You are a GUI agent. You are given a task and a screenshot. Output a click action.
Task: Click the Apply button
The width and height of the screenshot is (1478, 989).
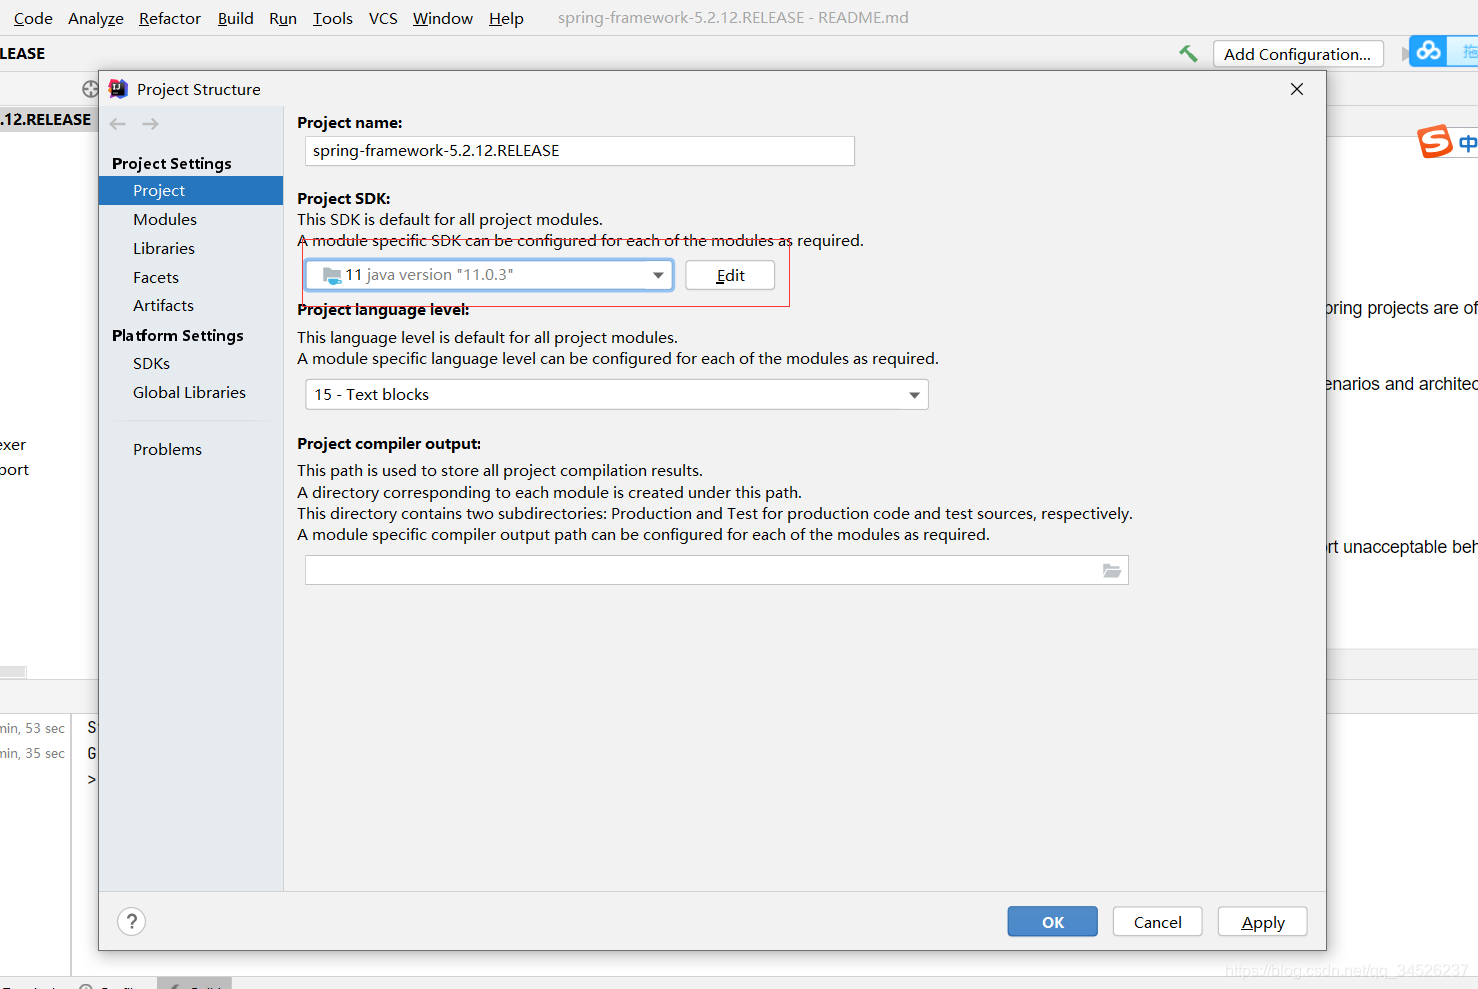[1263, 922]
